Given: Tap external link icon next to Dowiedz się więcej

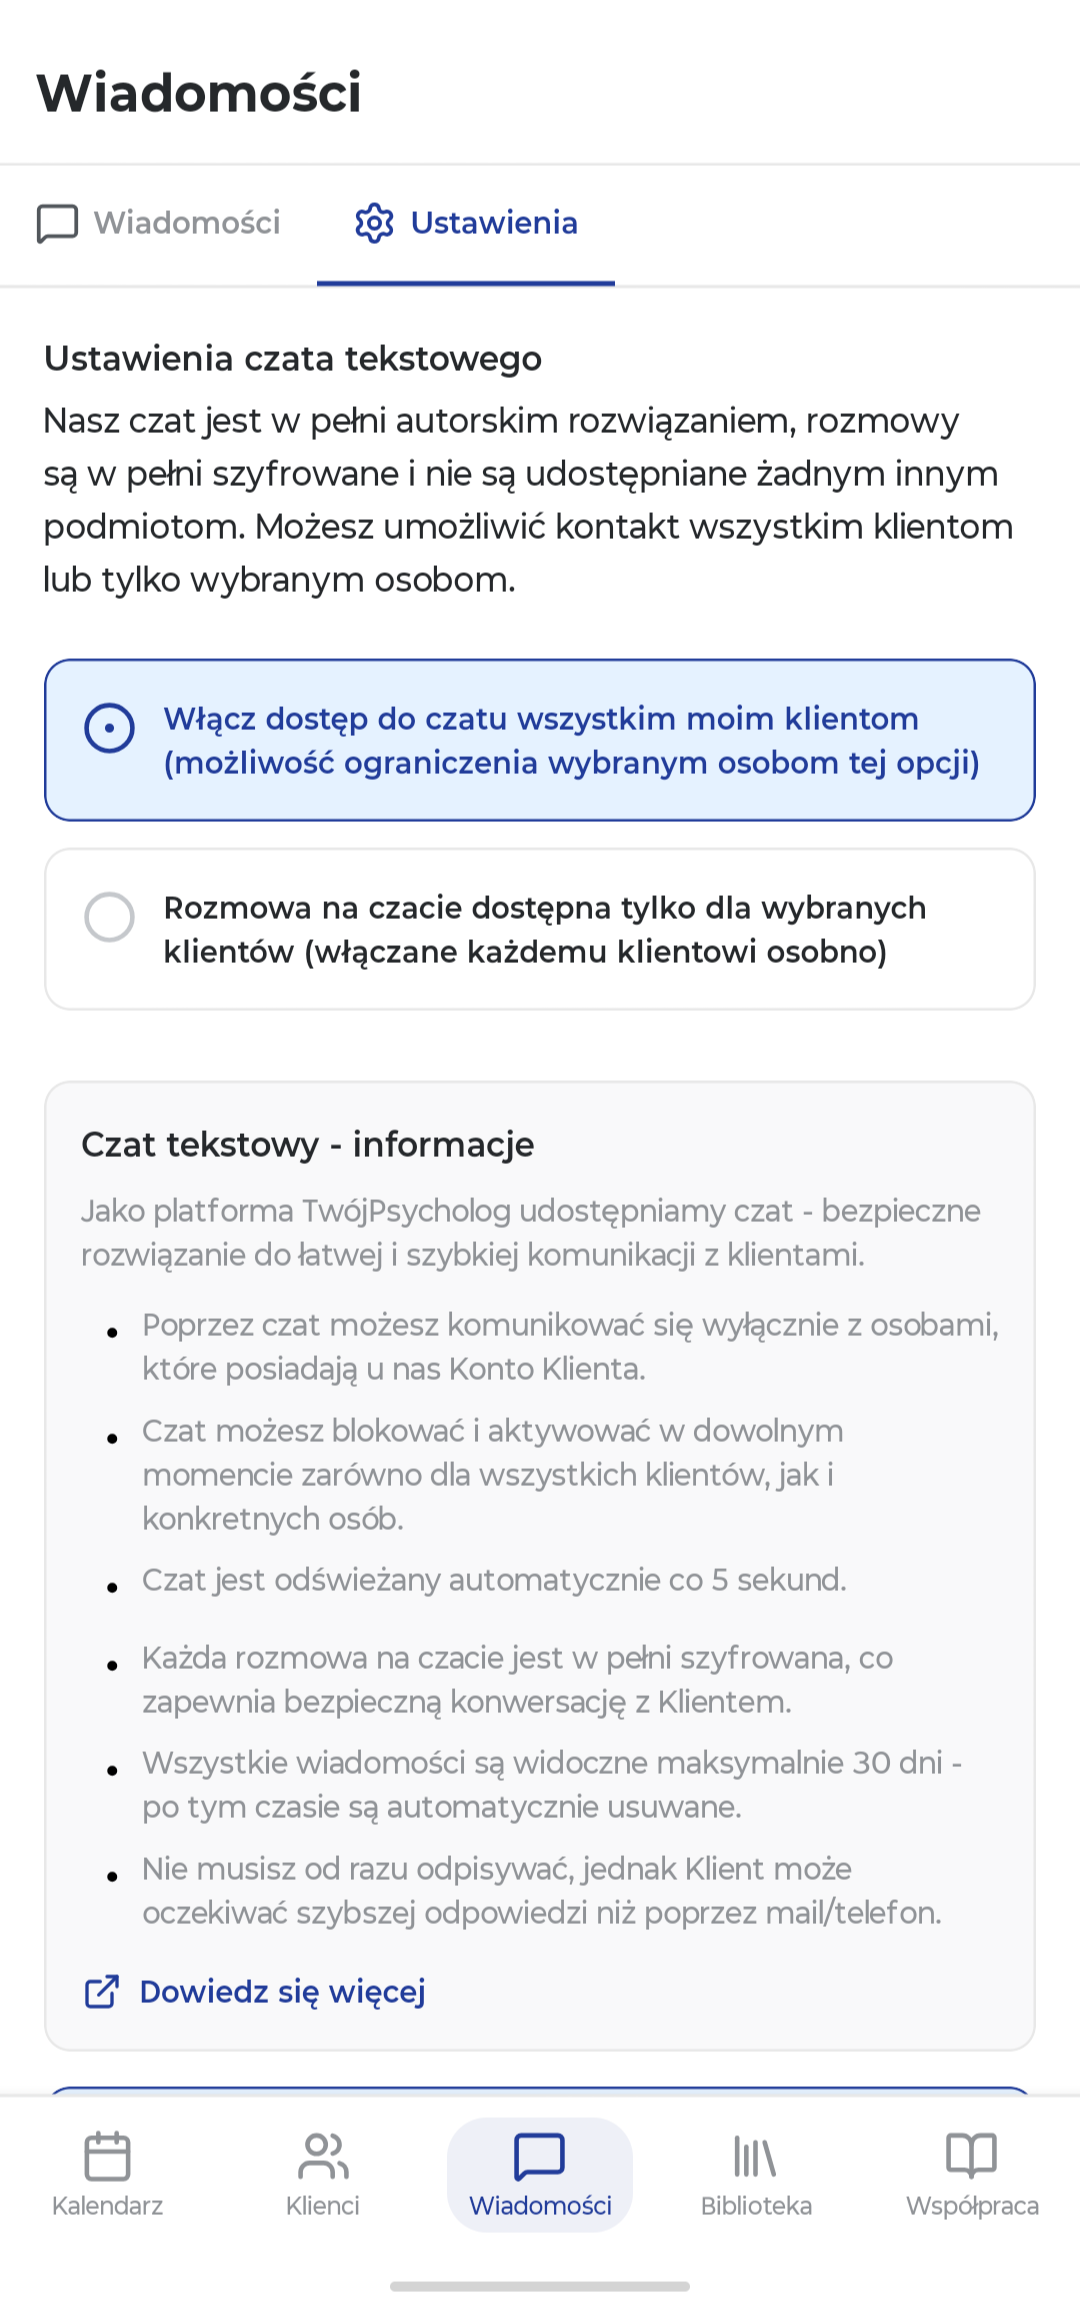Looking at the screenshot, I should click(102, 1991).
